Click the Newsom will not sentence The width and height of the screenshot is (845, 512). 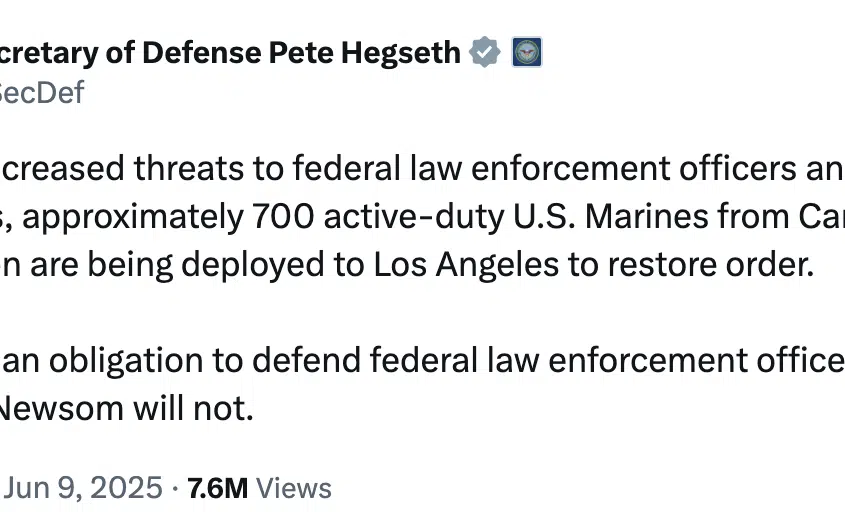(127, 408)
